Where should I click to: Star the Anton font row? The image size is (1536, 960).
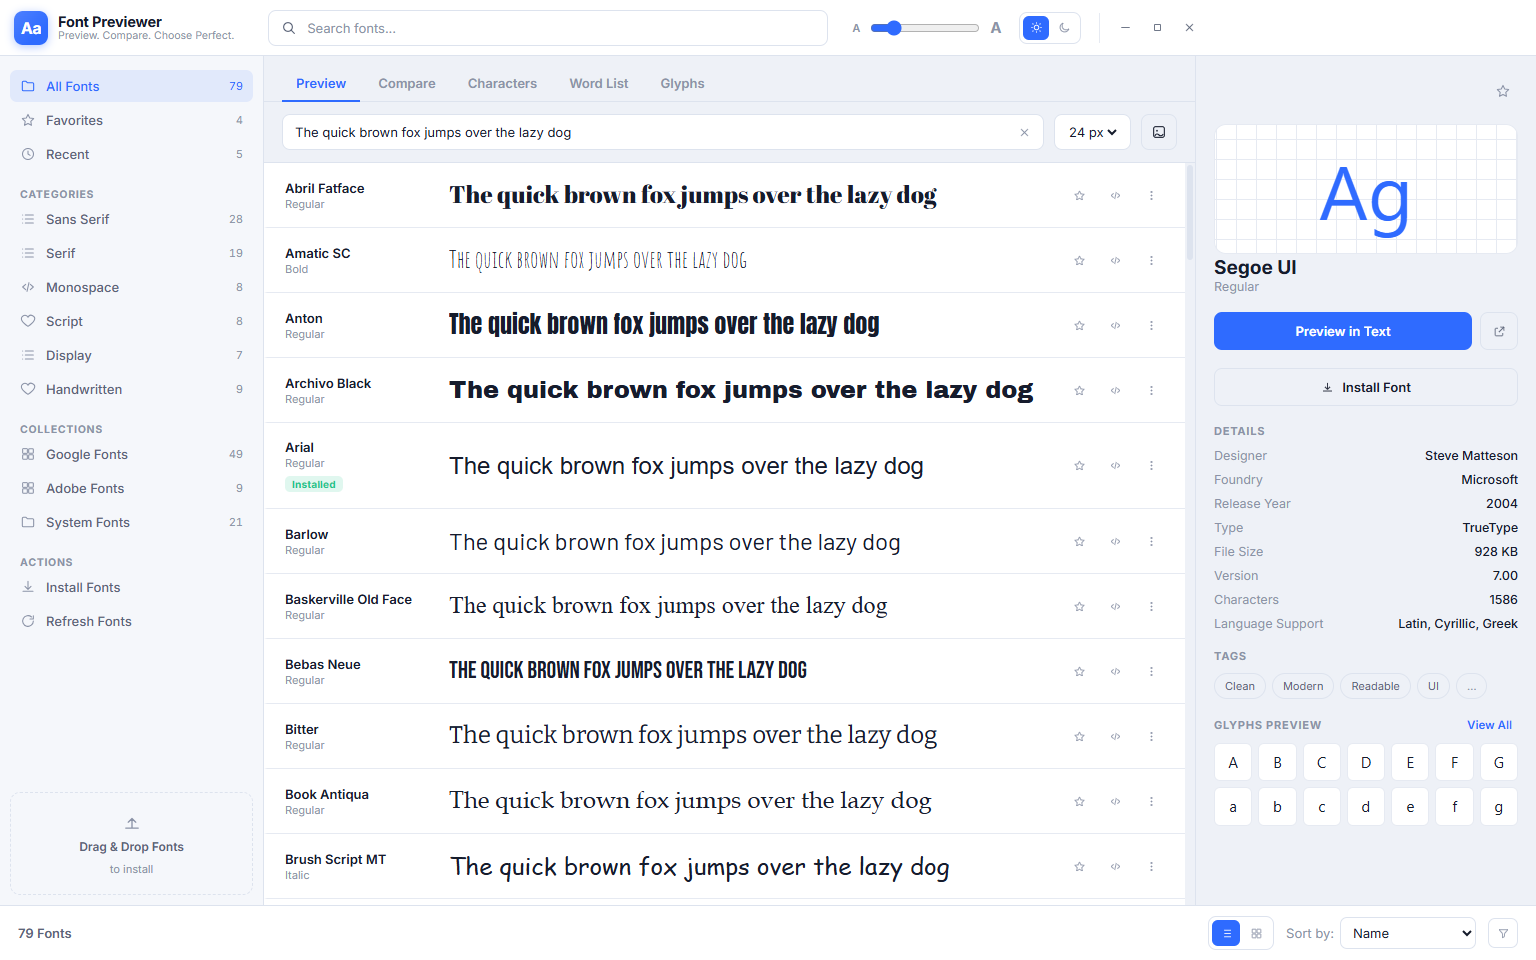click(1079, 326)
